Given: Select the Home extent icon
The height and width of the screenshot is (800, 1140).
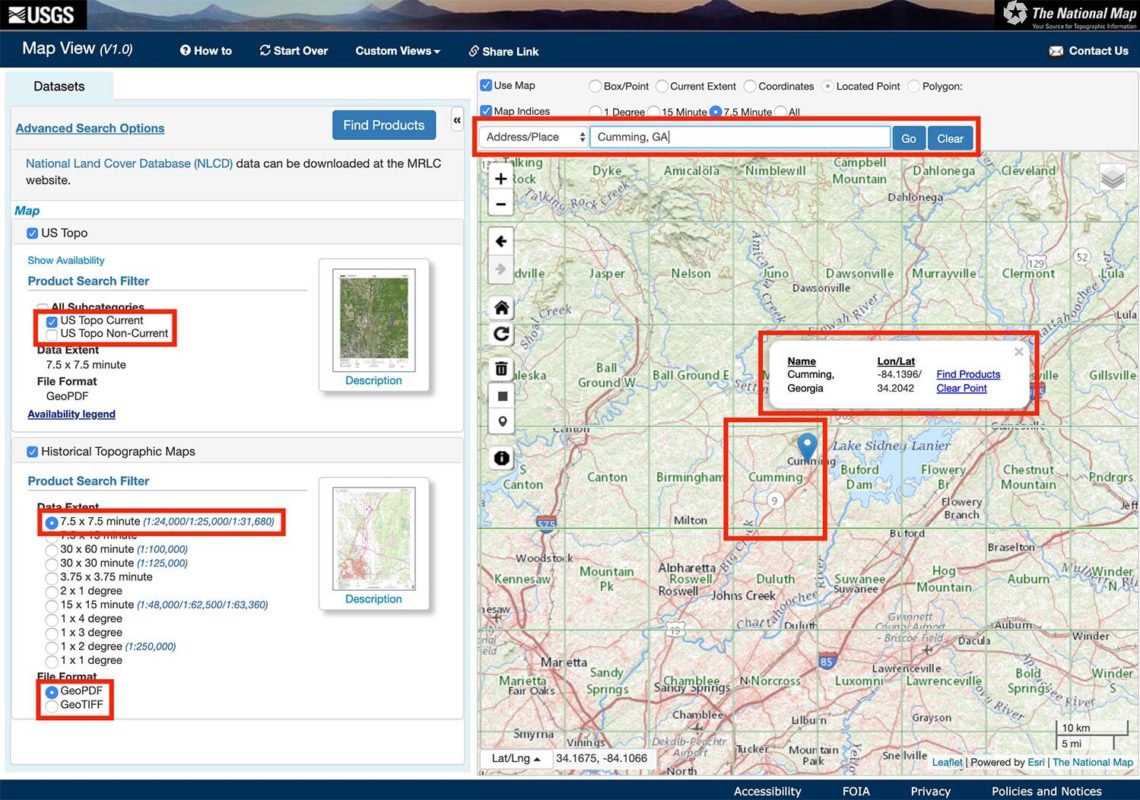Looking at the screenshot, I should click(x=501, y=307).
